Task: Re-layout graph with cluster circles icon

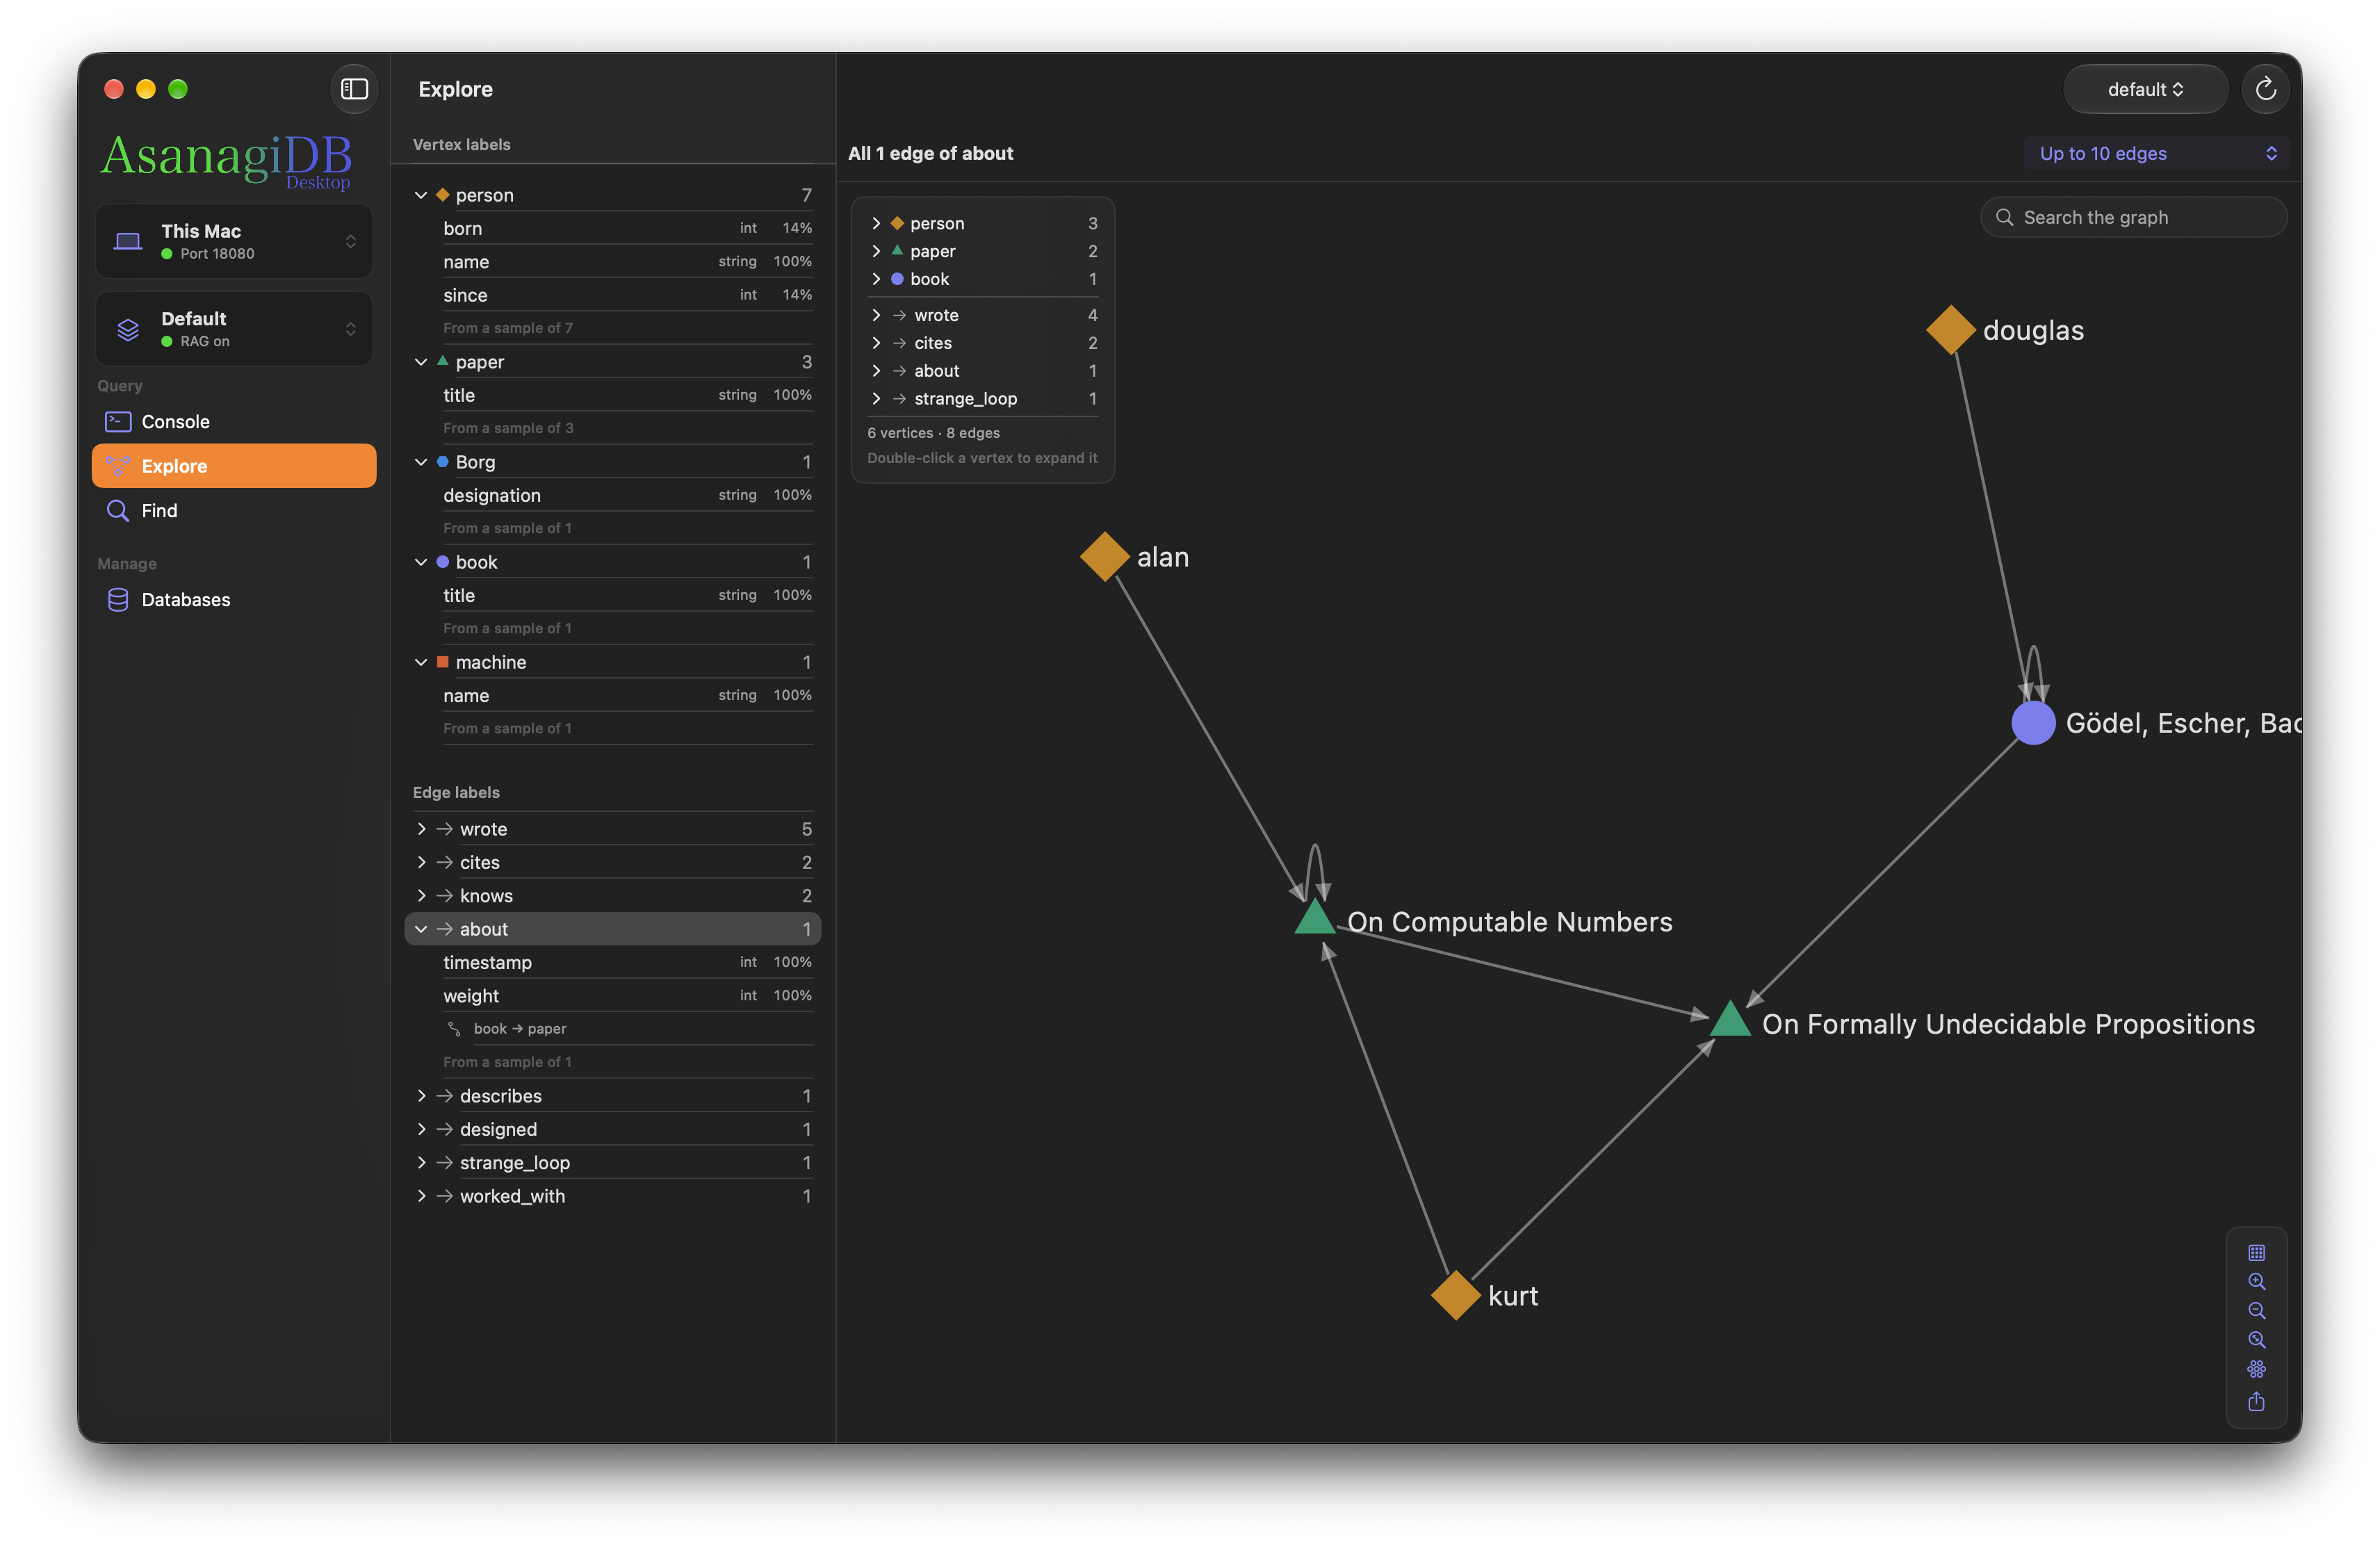Action: pos(2256,1369)
